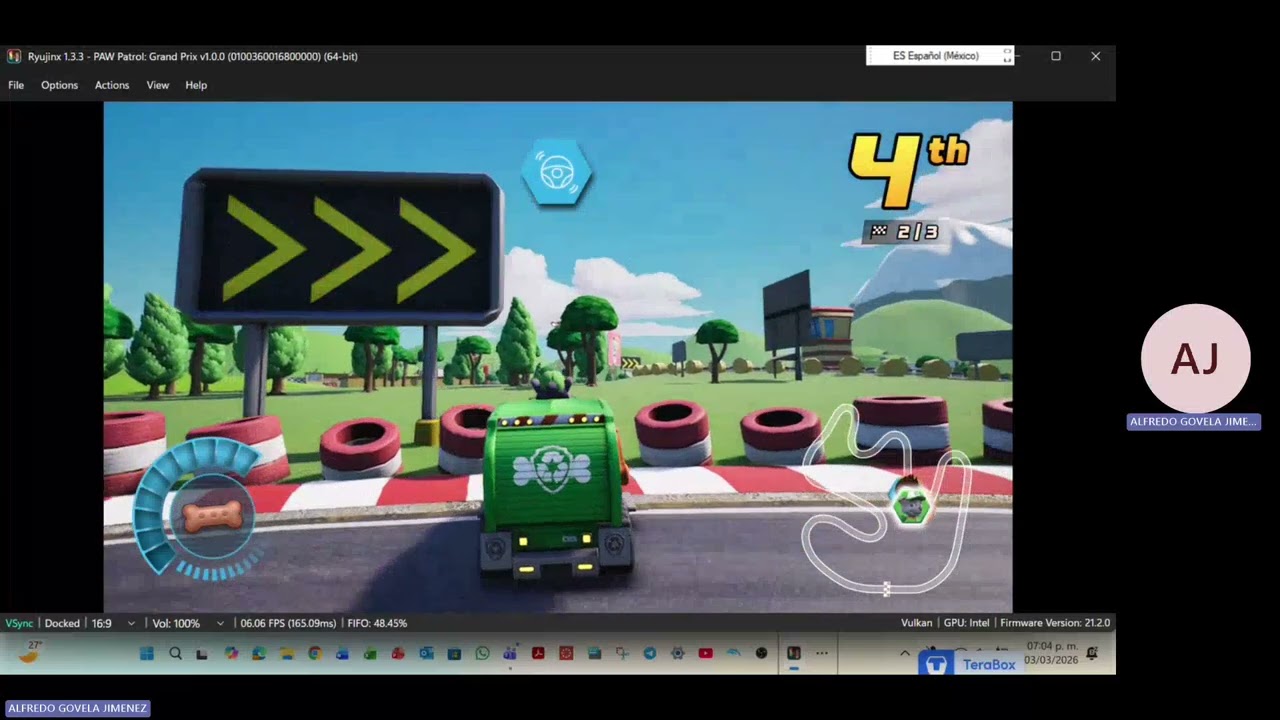Click the AJ participant avatar
The height and width of the screenshot is (720, 1280).
pyautogui.click(x=1195, y=359)
